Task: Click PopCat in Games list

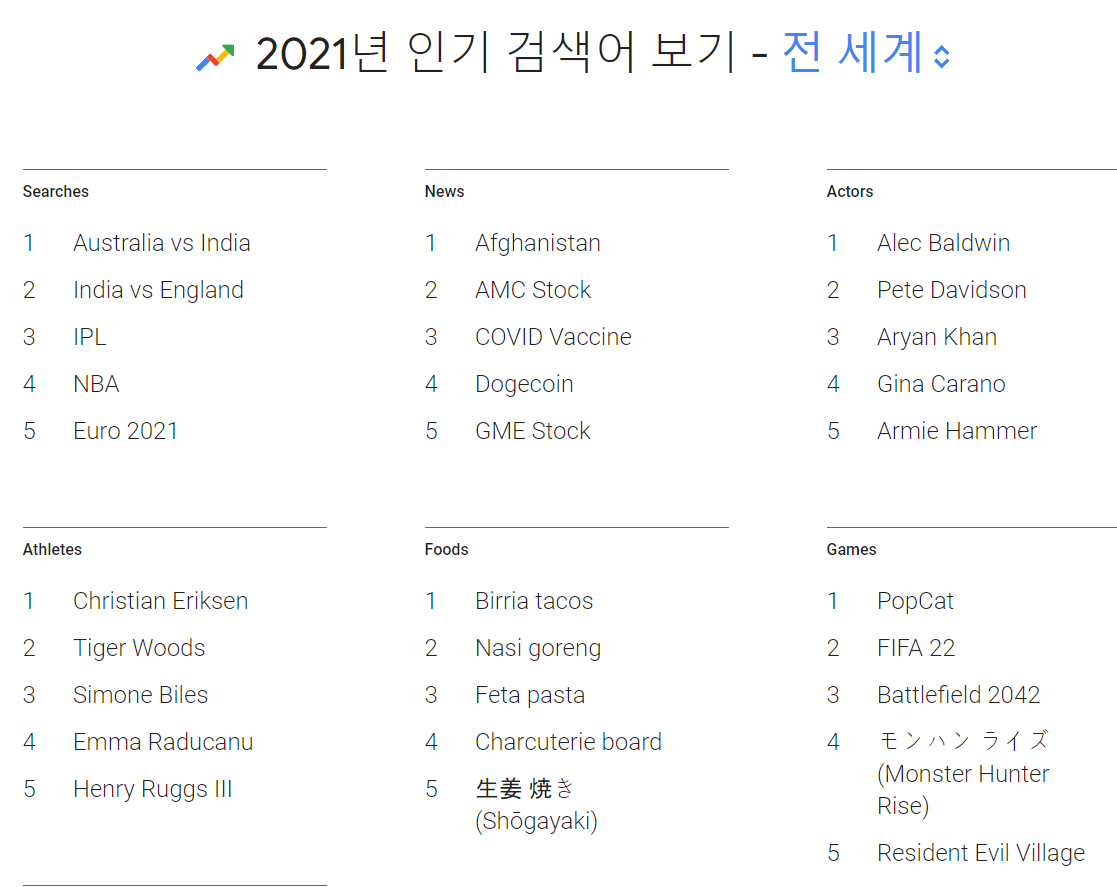Action: point(915,601)
